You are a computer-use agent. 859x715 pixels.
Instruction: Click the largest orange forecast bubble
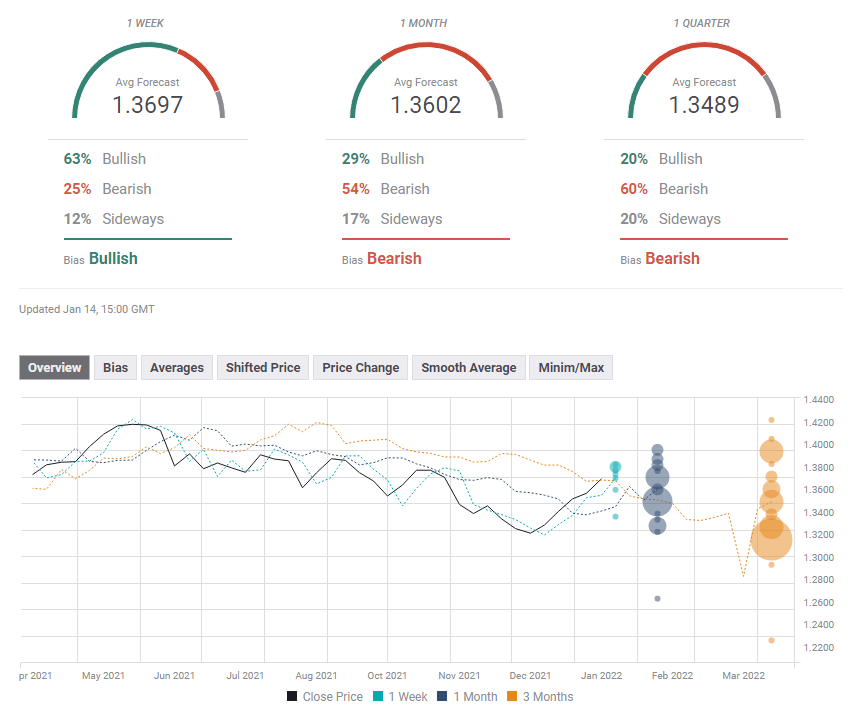[771, 540]
